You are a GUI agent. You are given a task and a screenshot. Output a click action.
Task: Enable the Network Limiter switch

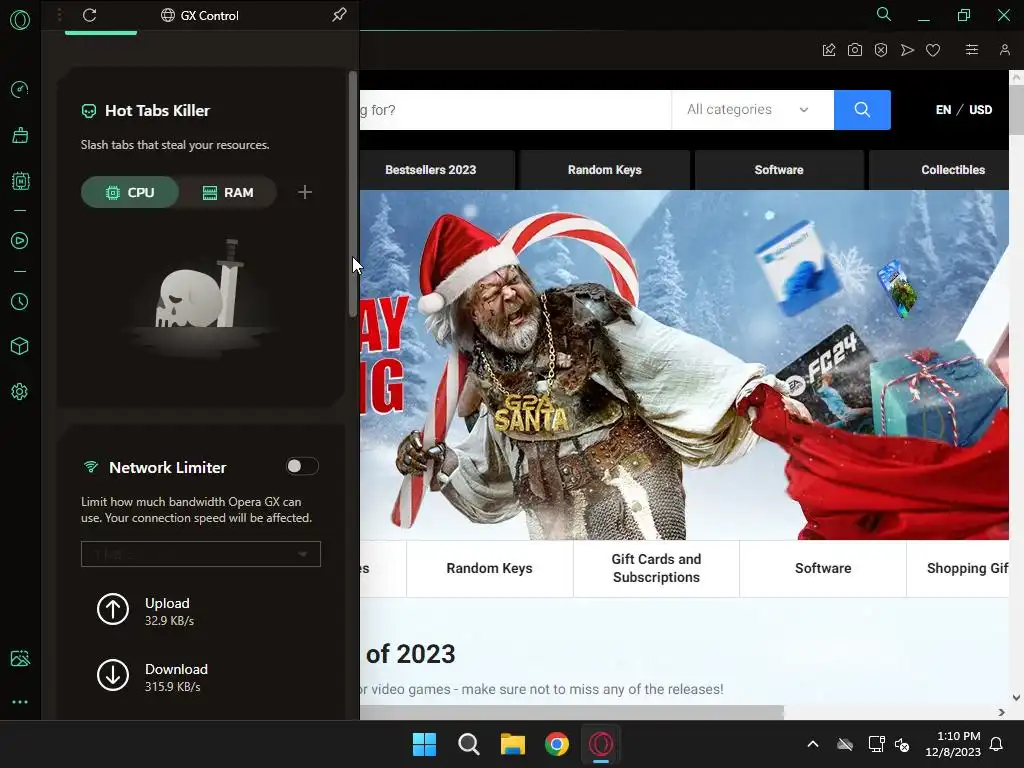(302, 466)
